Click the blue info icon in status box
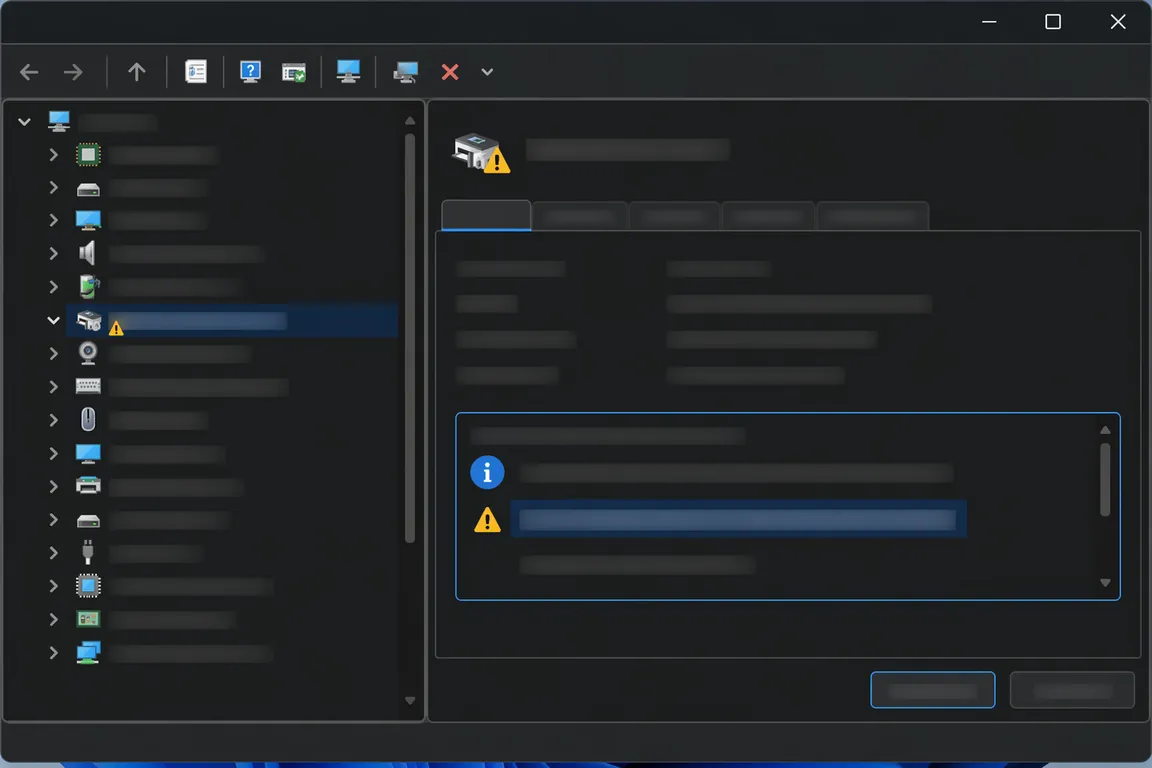This screenshot has width=1152, height=768. [x=487, y=473]
